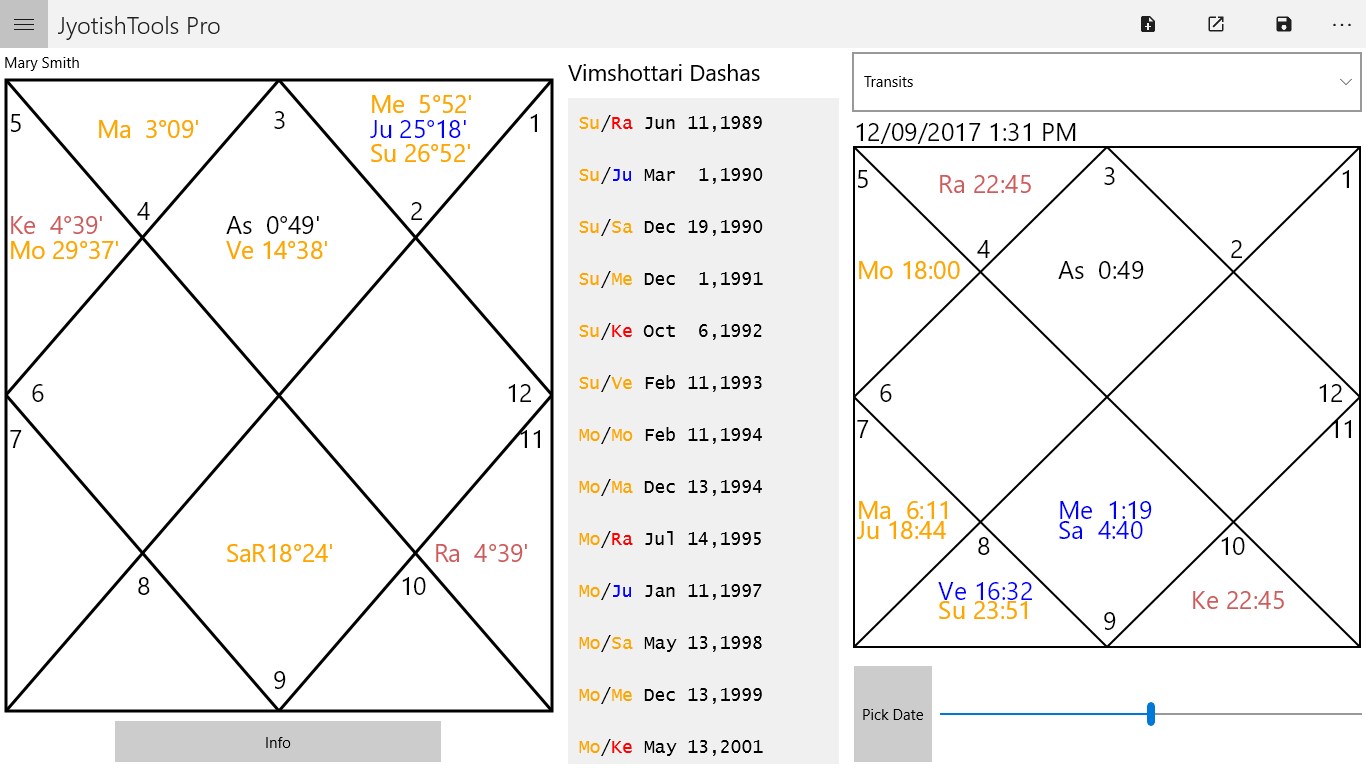This screenshot has height=768, width=1366.
Task: Click the Mo/Ke May 13,2001 dasha row
Action: (x=702, y=746)
